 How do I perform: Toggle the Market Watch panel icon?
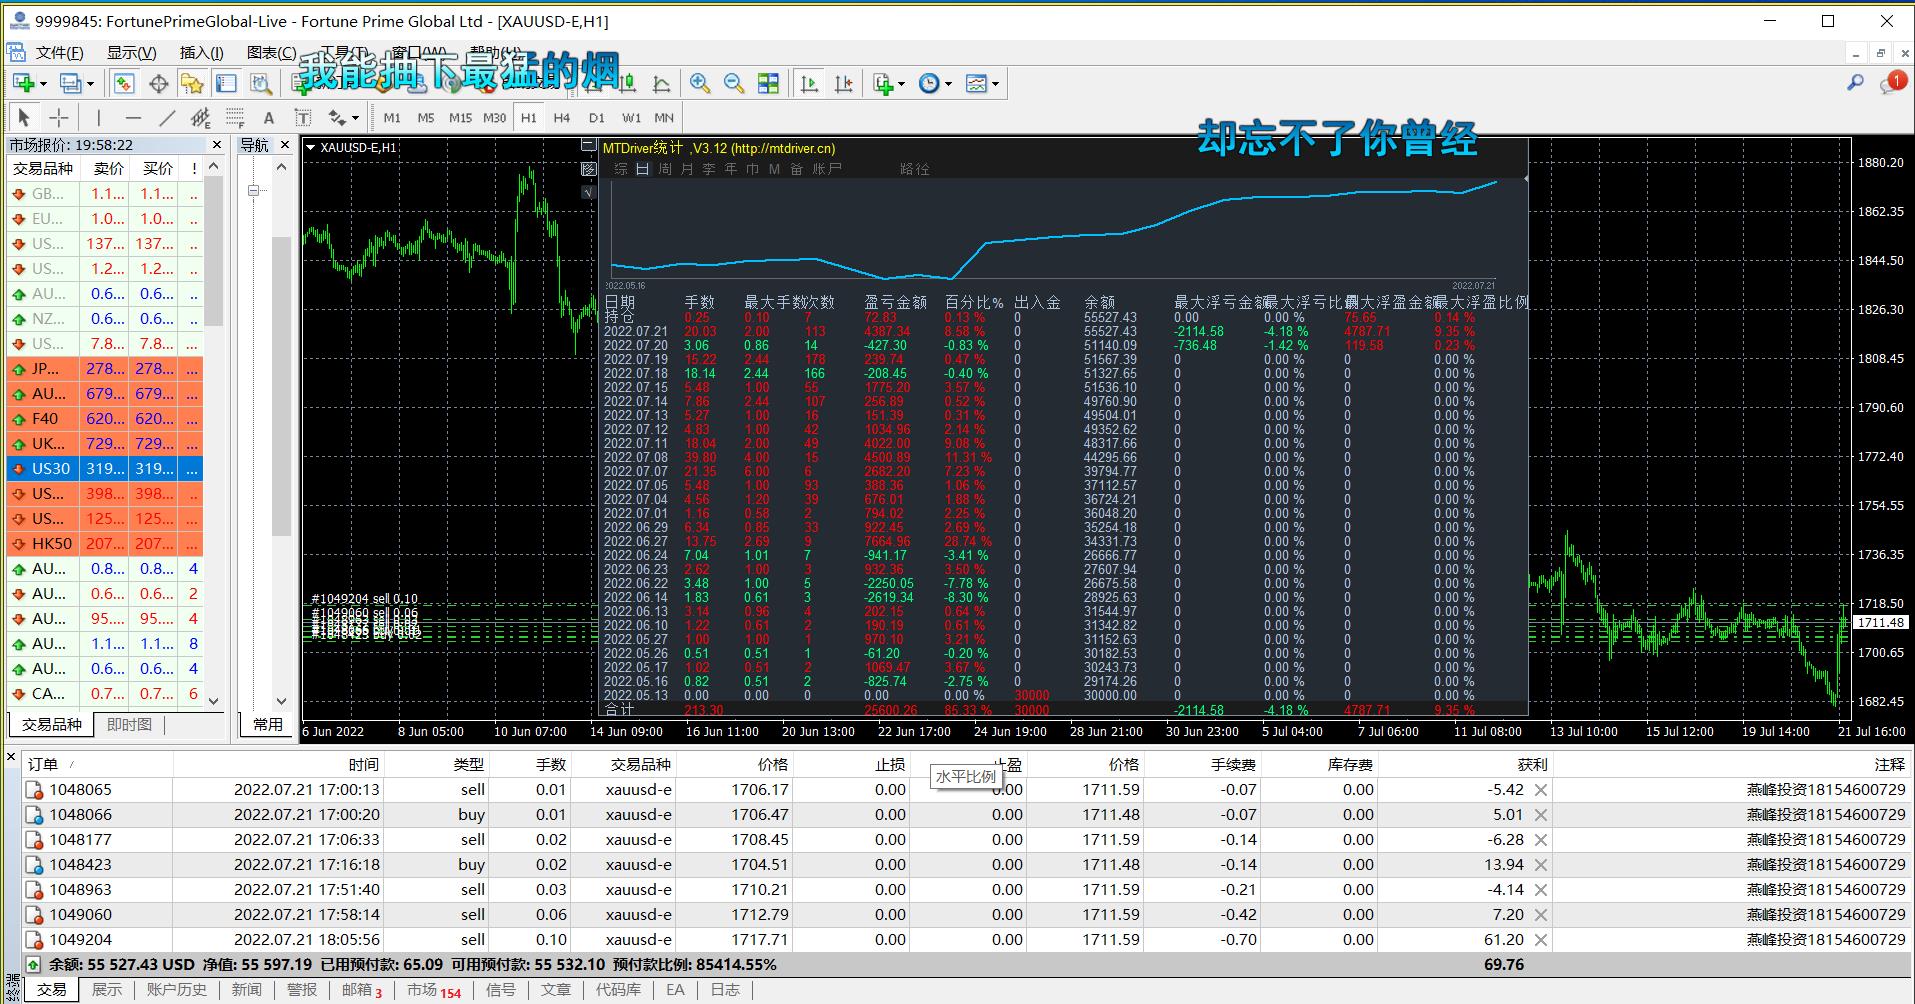(123, 84)
